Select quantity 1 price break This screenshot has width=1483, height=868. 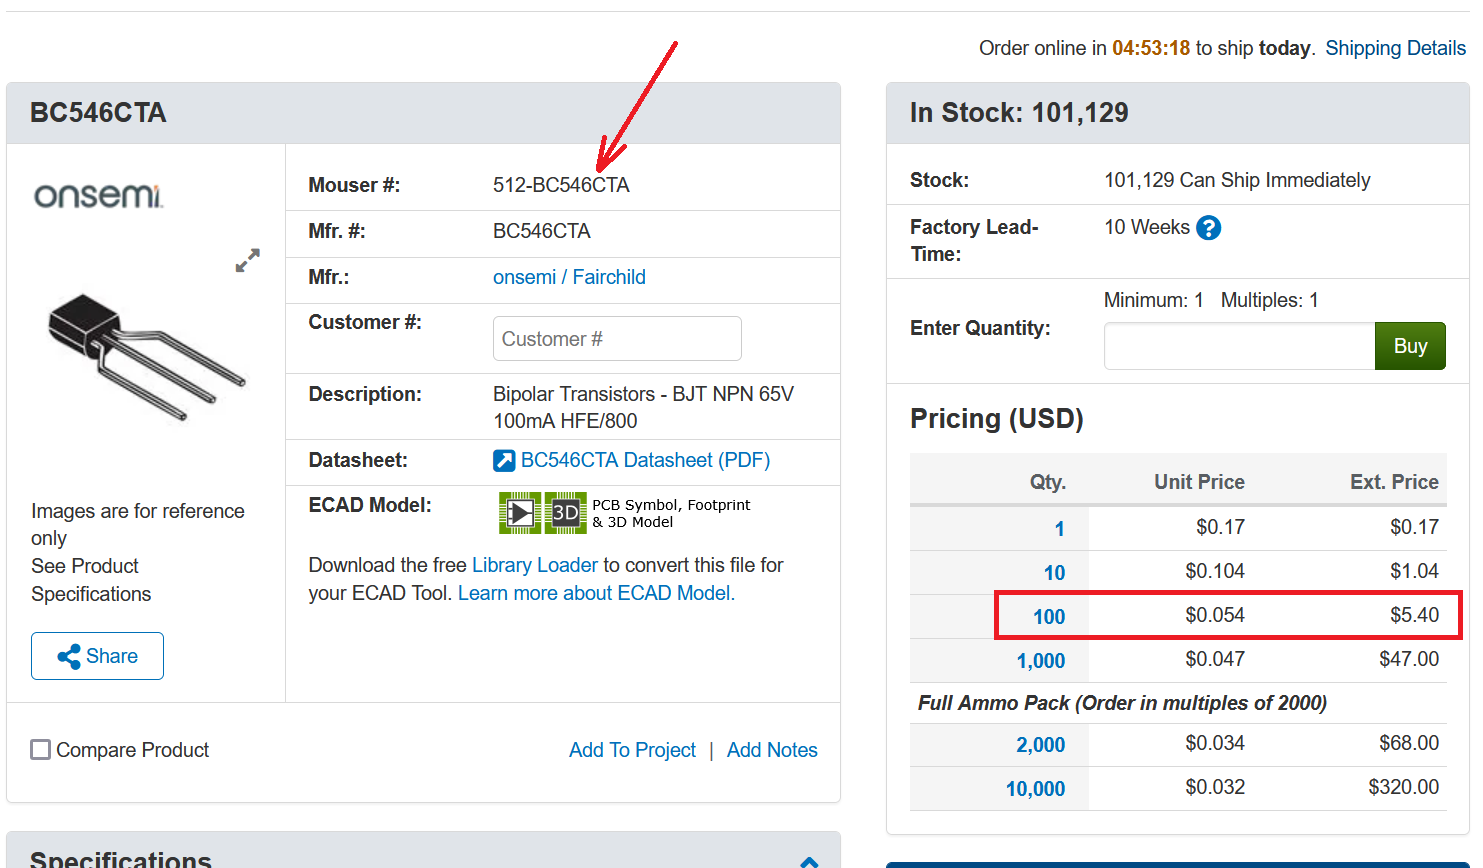pyautogui.click(x=1059, y=529)
